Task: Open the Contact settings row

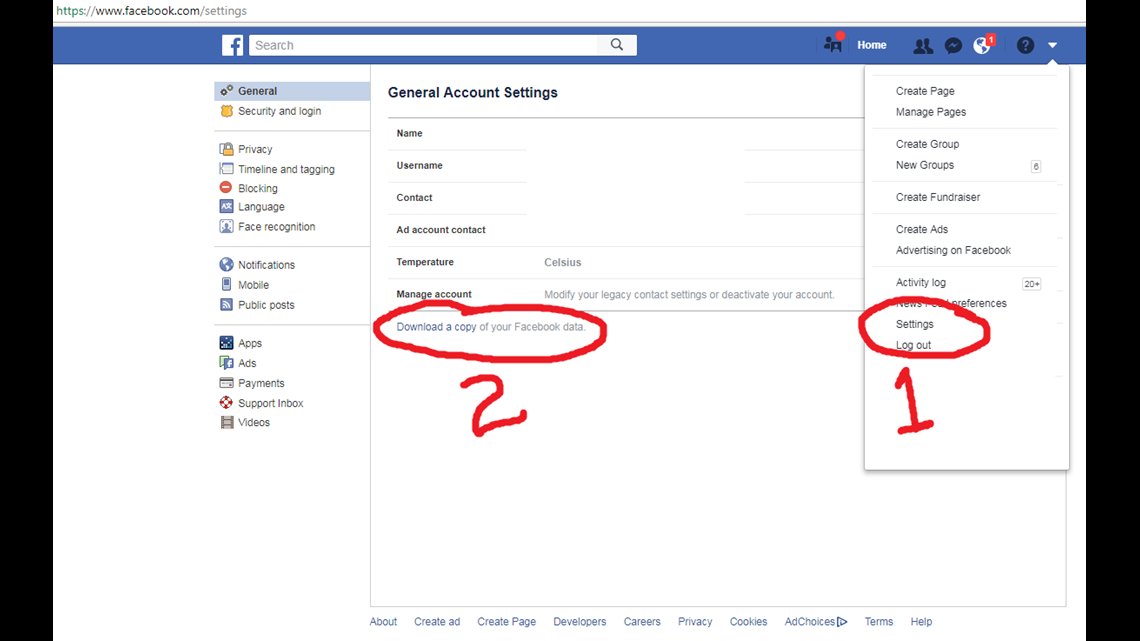Action: [x=626, y=198]
